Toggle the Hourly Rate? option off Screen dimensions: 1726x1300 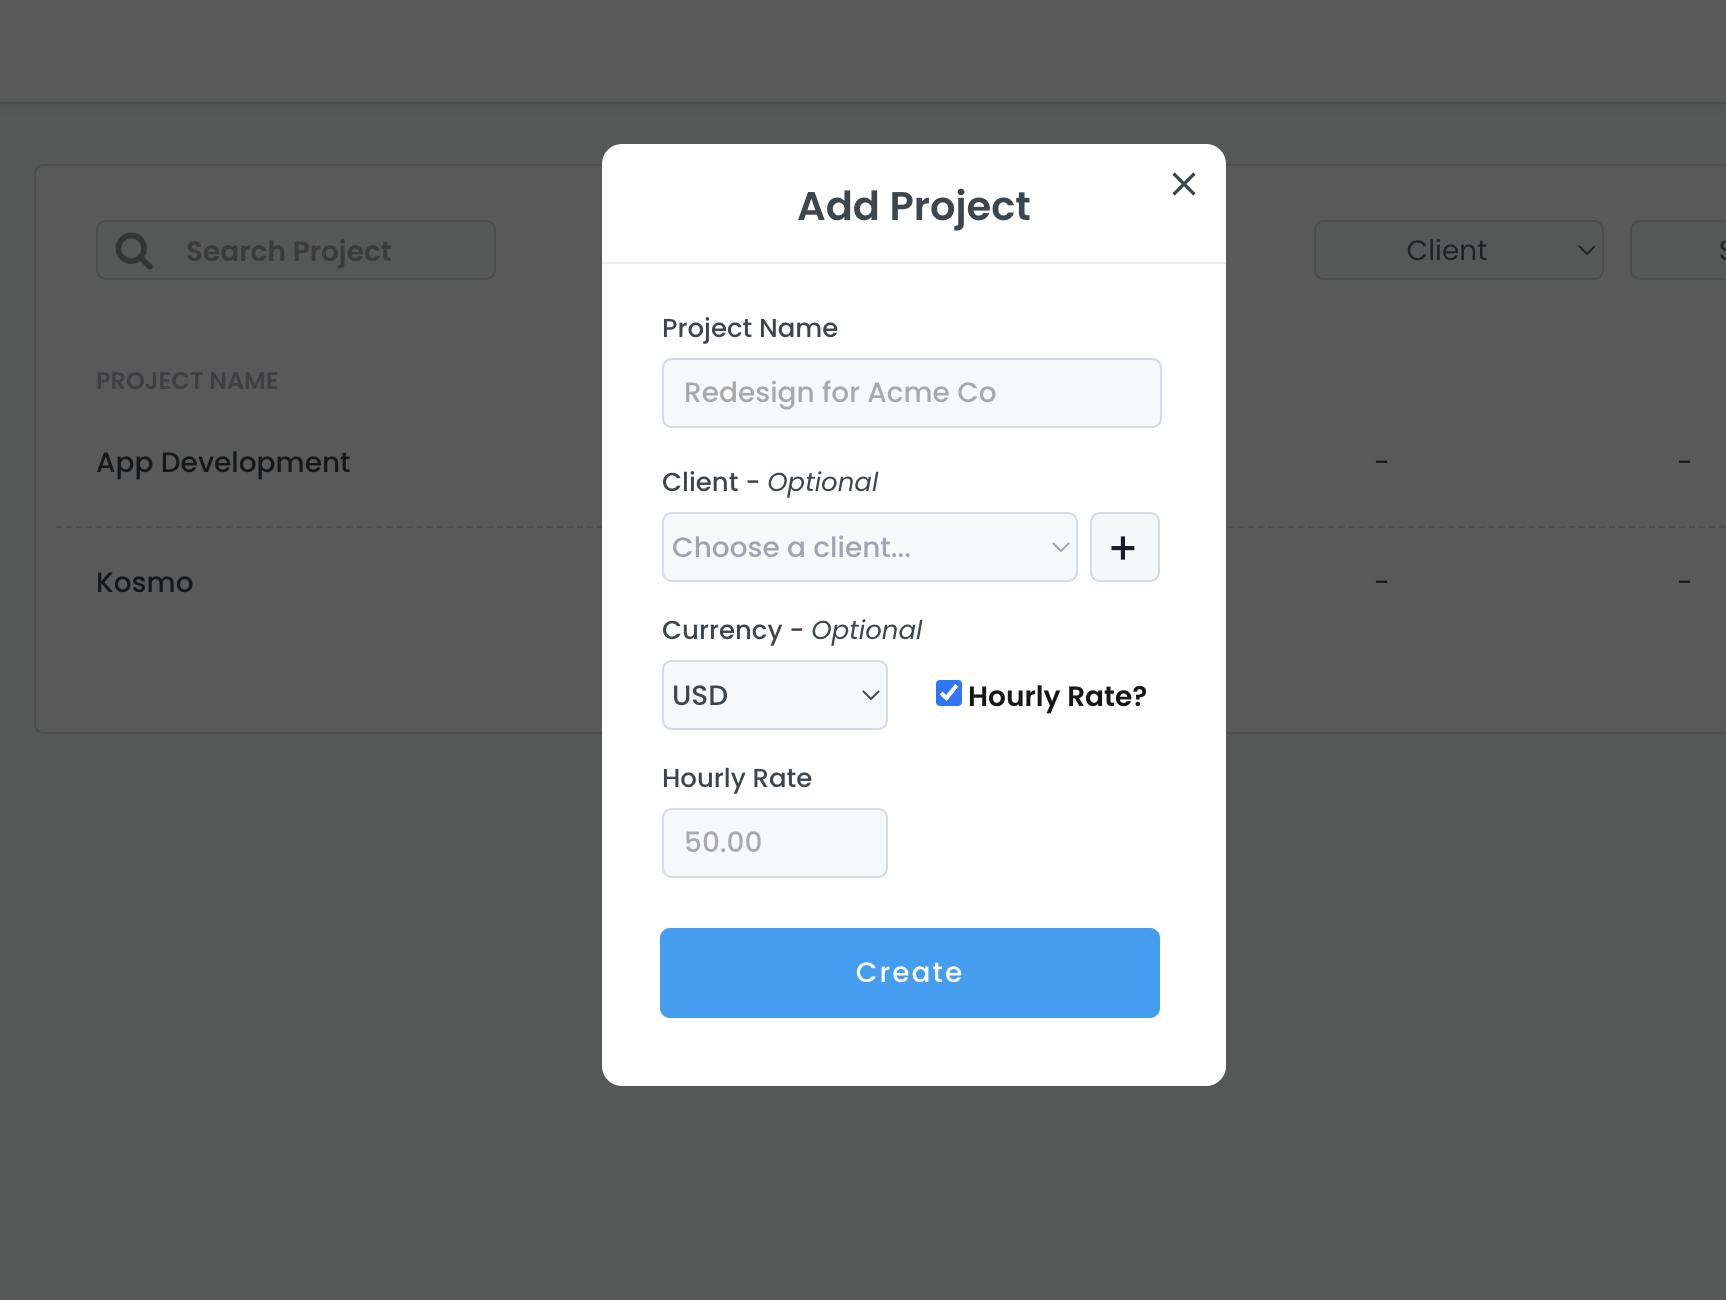coord(948,692)
